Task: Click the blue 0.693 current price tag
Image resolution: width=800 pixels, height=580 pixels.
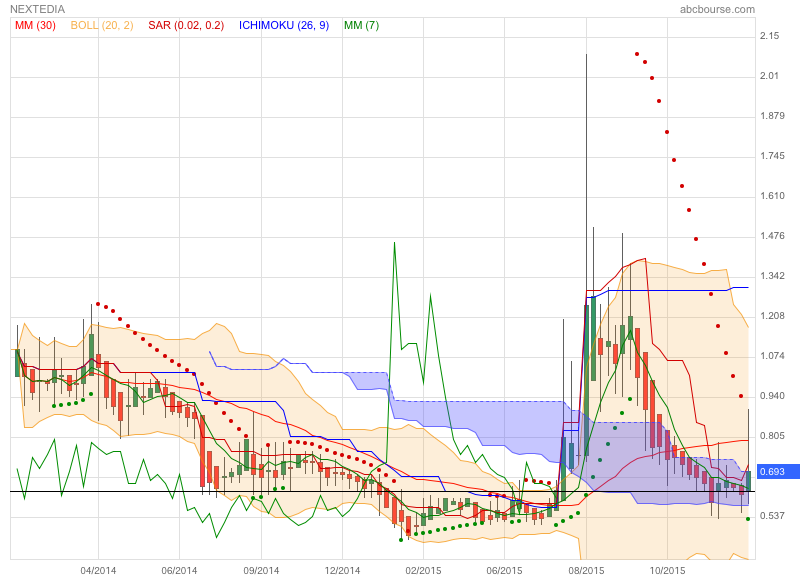Action: (x=778, y=471)
